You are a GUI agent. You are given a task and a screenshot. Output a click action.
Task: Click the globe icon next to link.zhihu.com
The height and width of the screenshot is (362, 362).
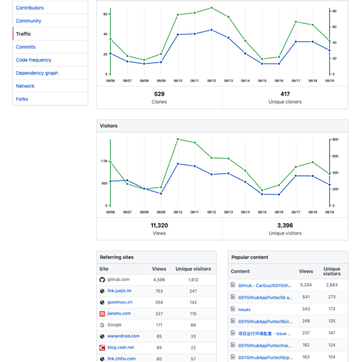pyautogui.click(x=102, y=359)
